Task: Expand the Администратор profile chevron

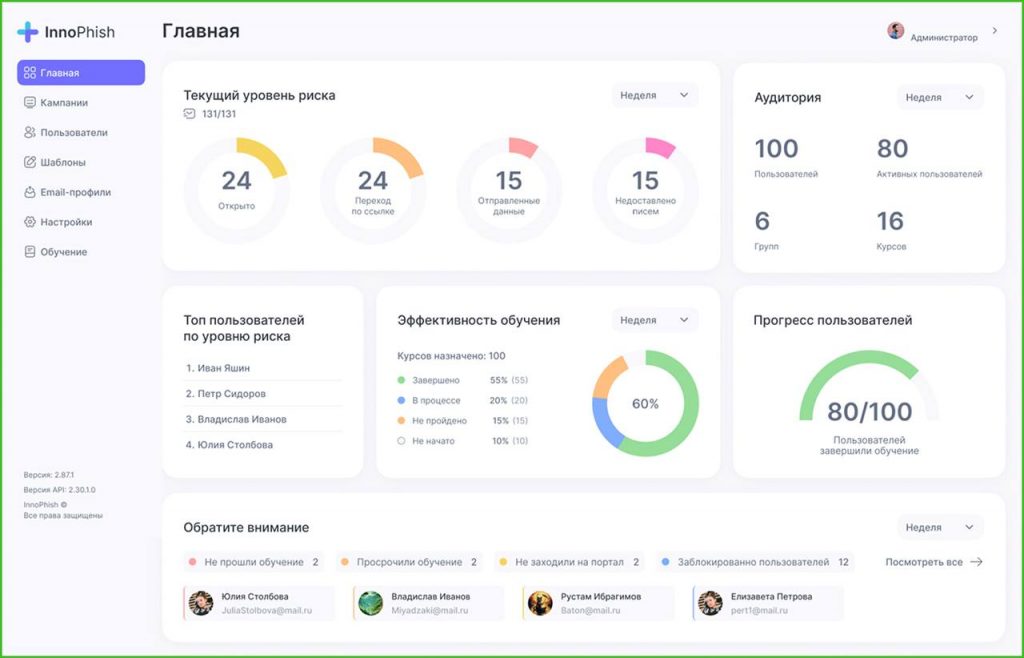Action: [x=994, y=31]
